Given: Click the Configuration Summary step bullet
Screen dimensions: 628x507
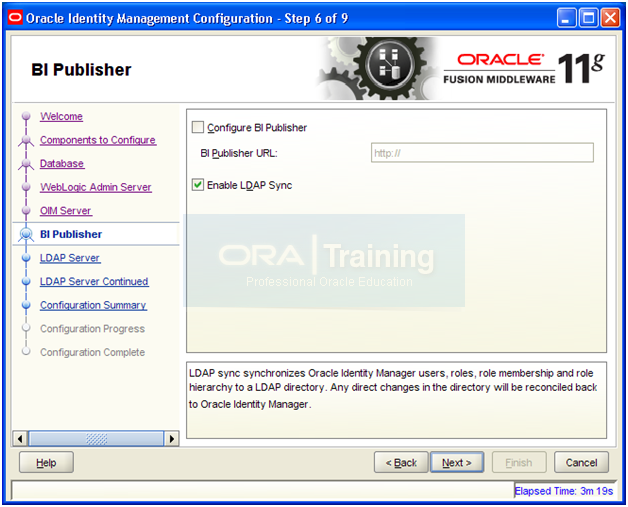Looking at the screenshot, I should click(26, 305).
